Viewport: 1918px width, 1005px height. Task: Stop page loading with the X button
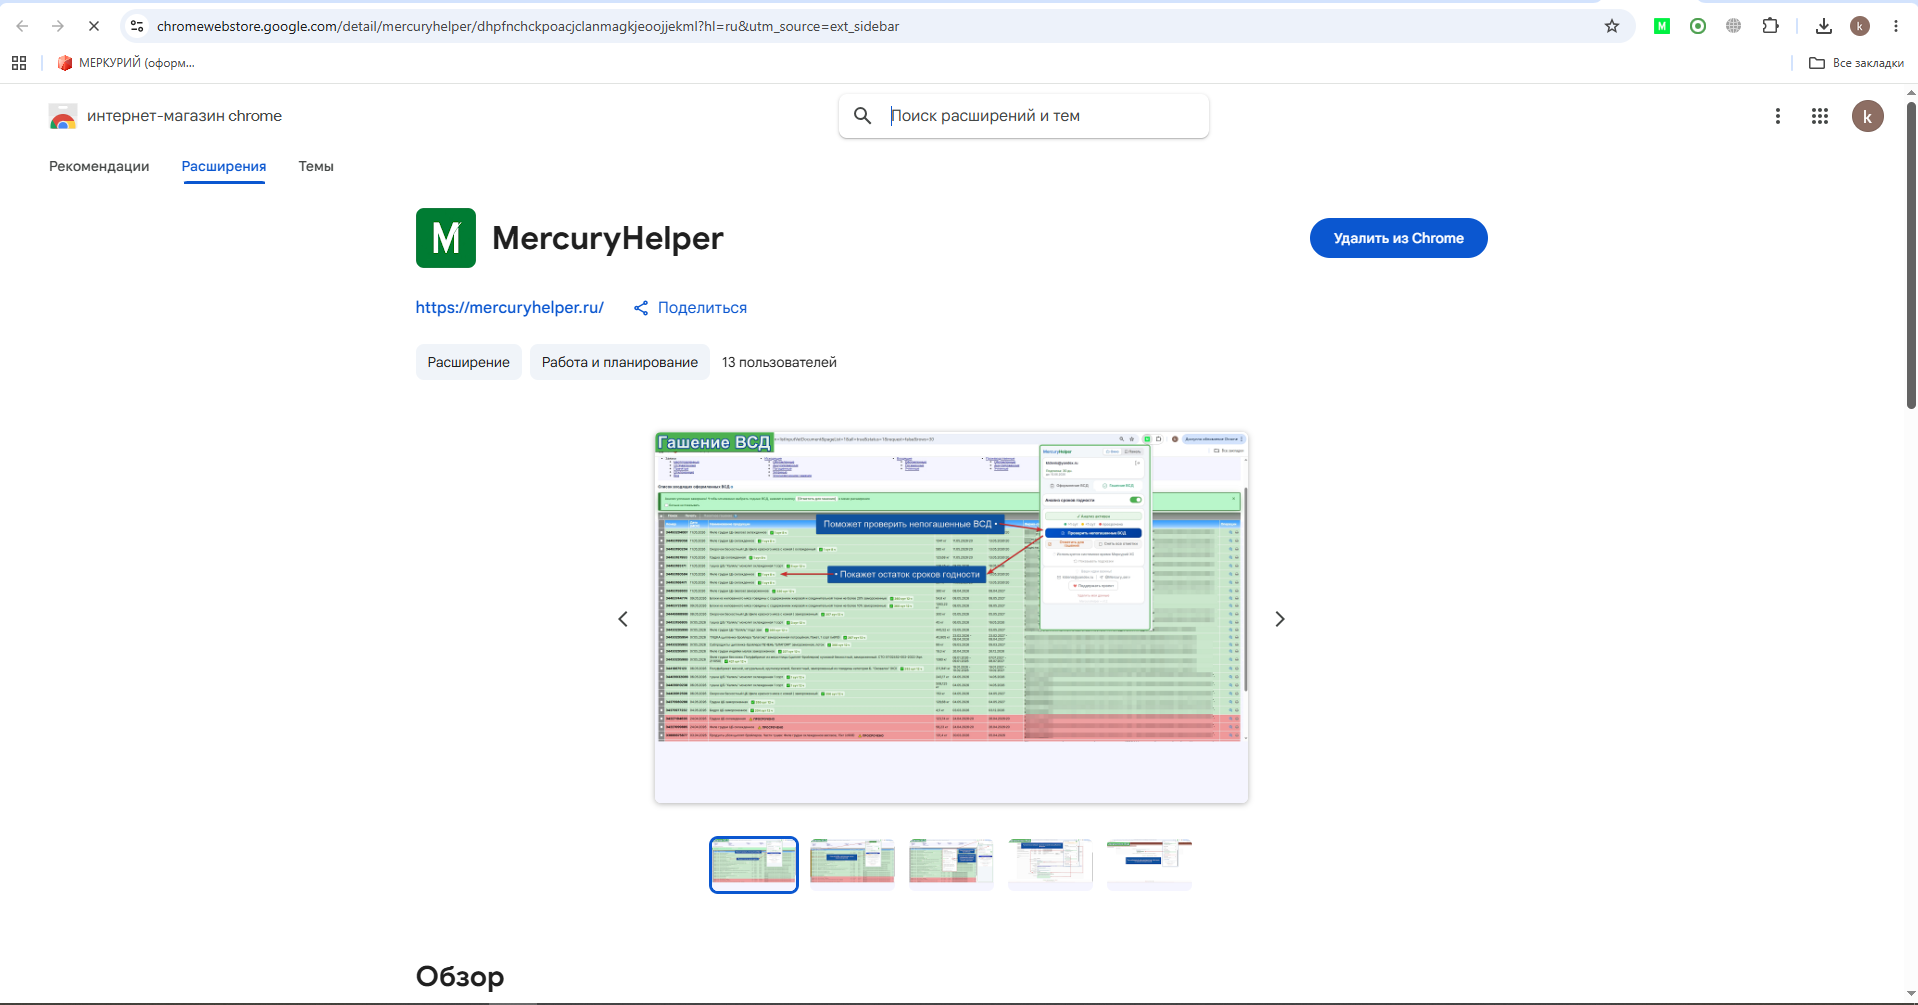coord(94,26)
